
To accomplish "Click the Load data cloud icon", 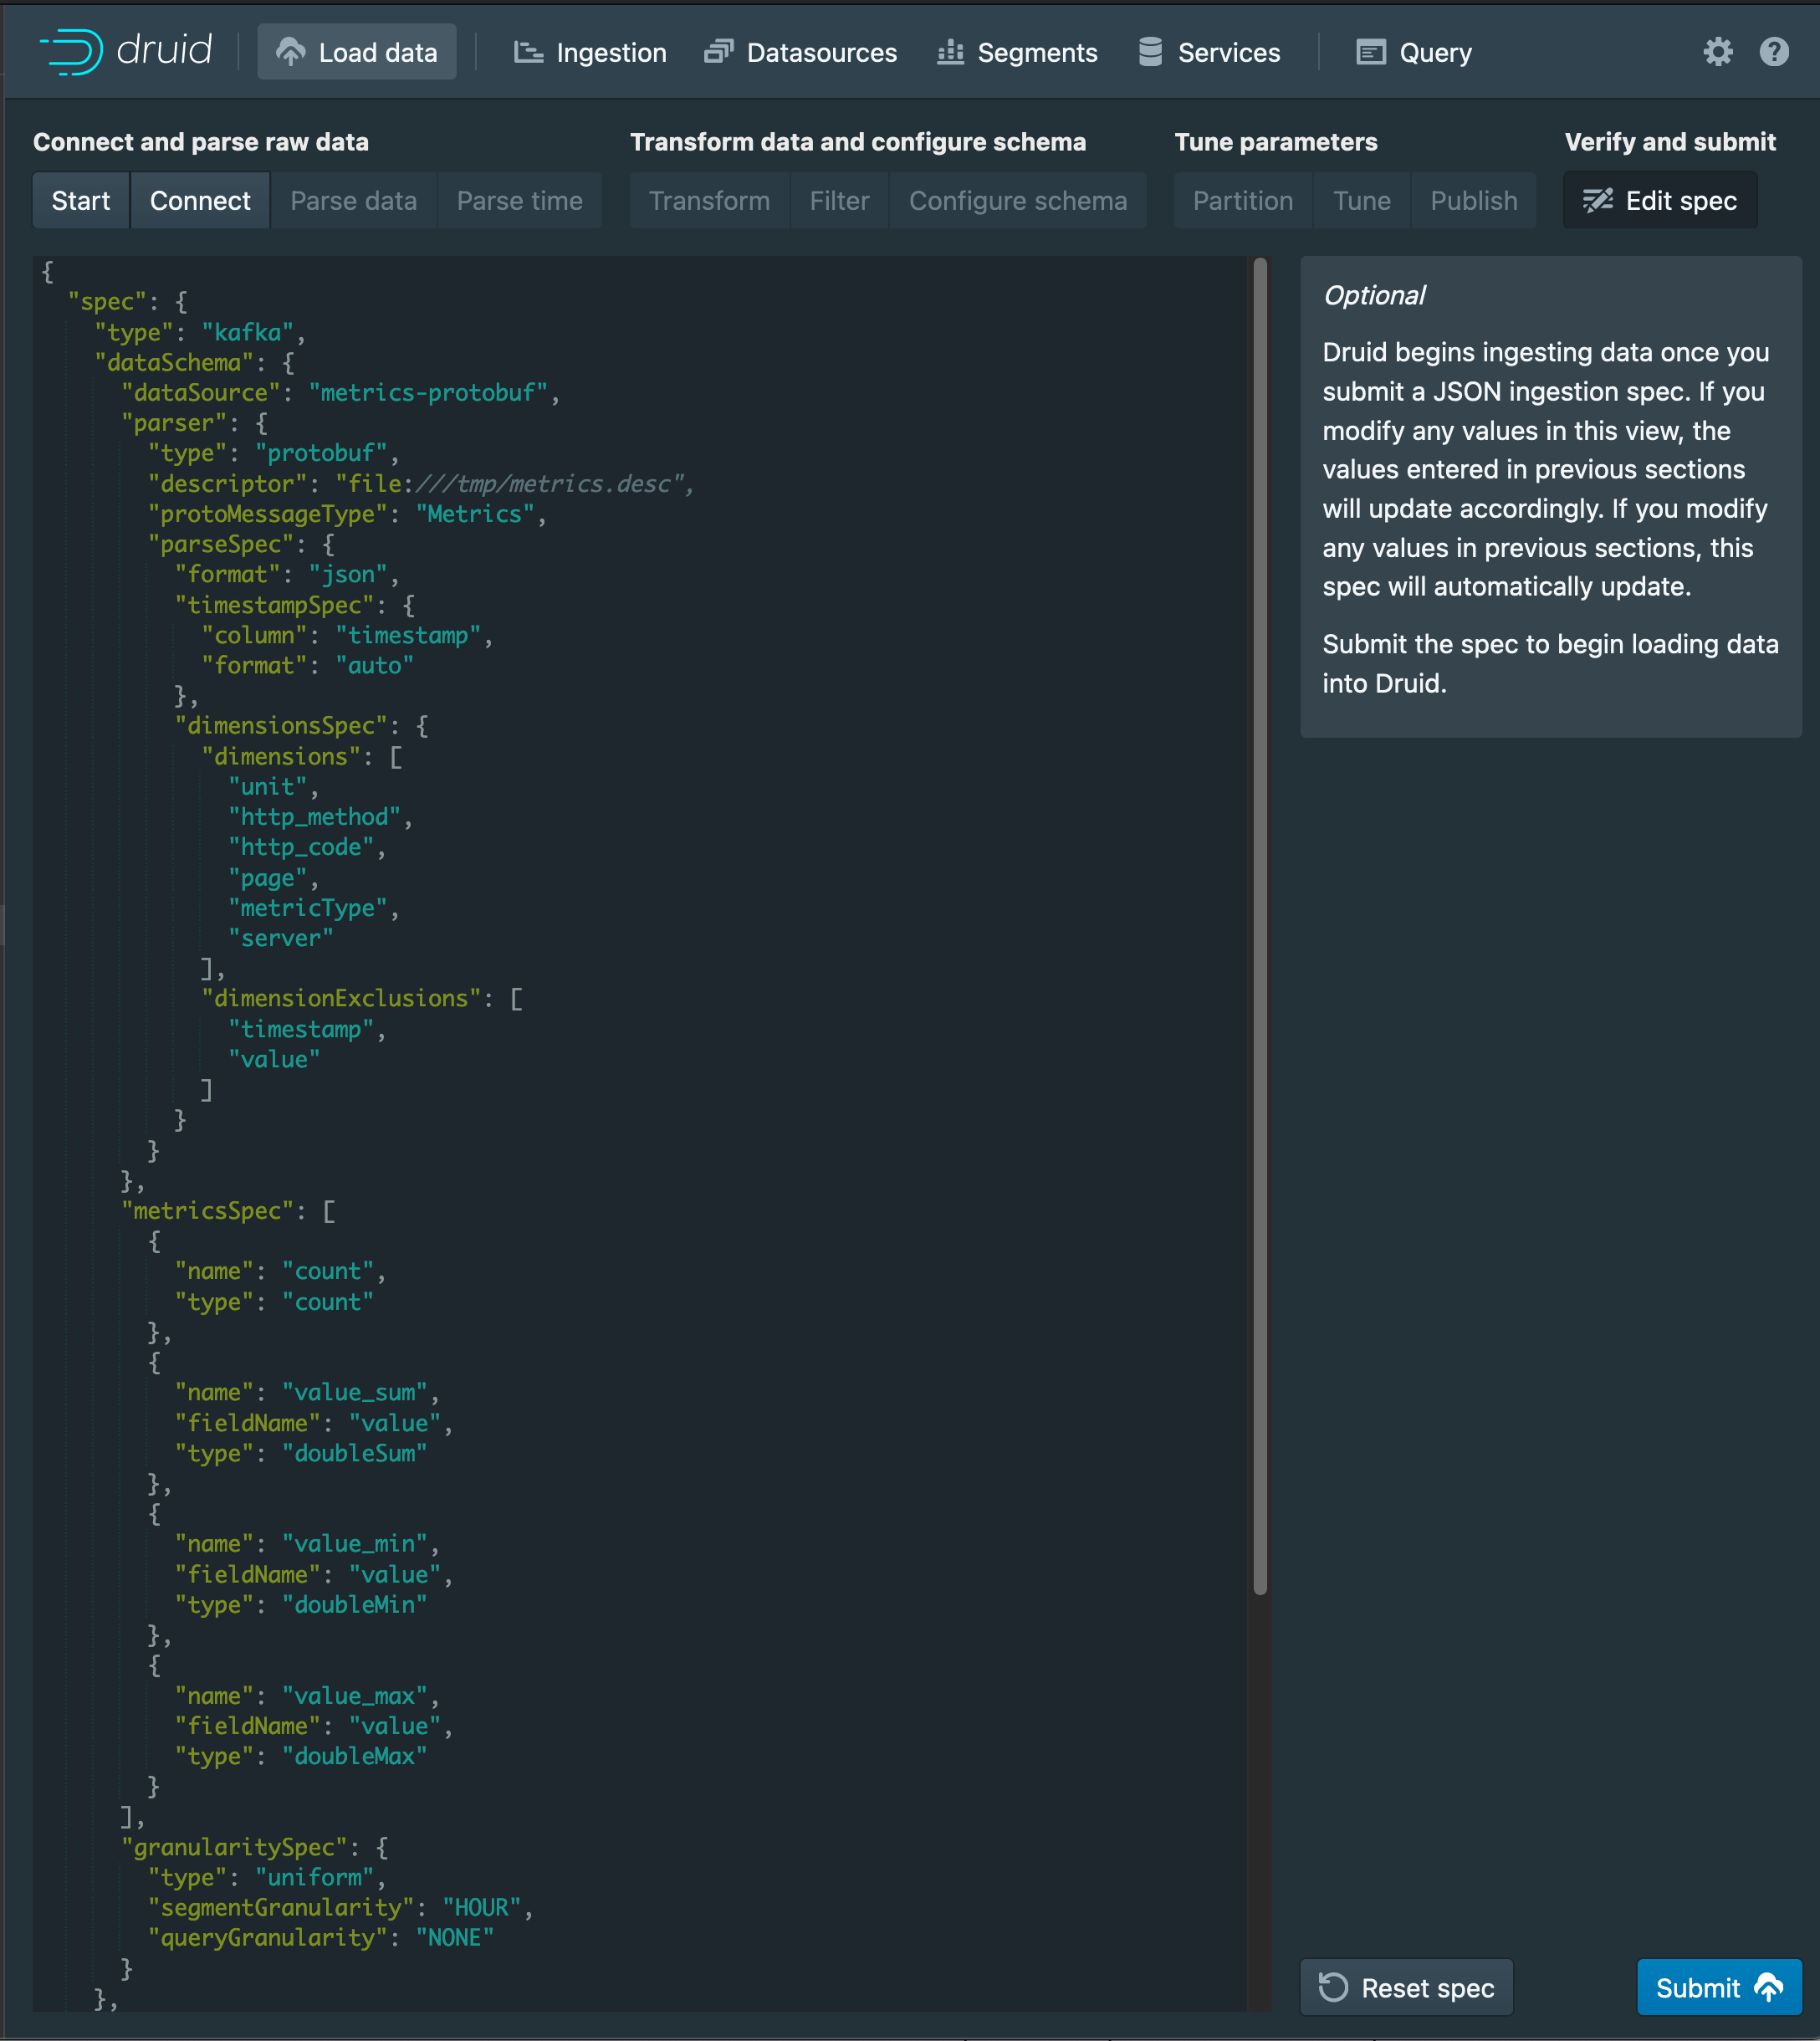I will [290, 52].
